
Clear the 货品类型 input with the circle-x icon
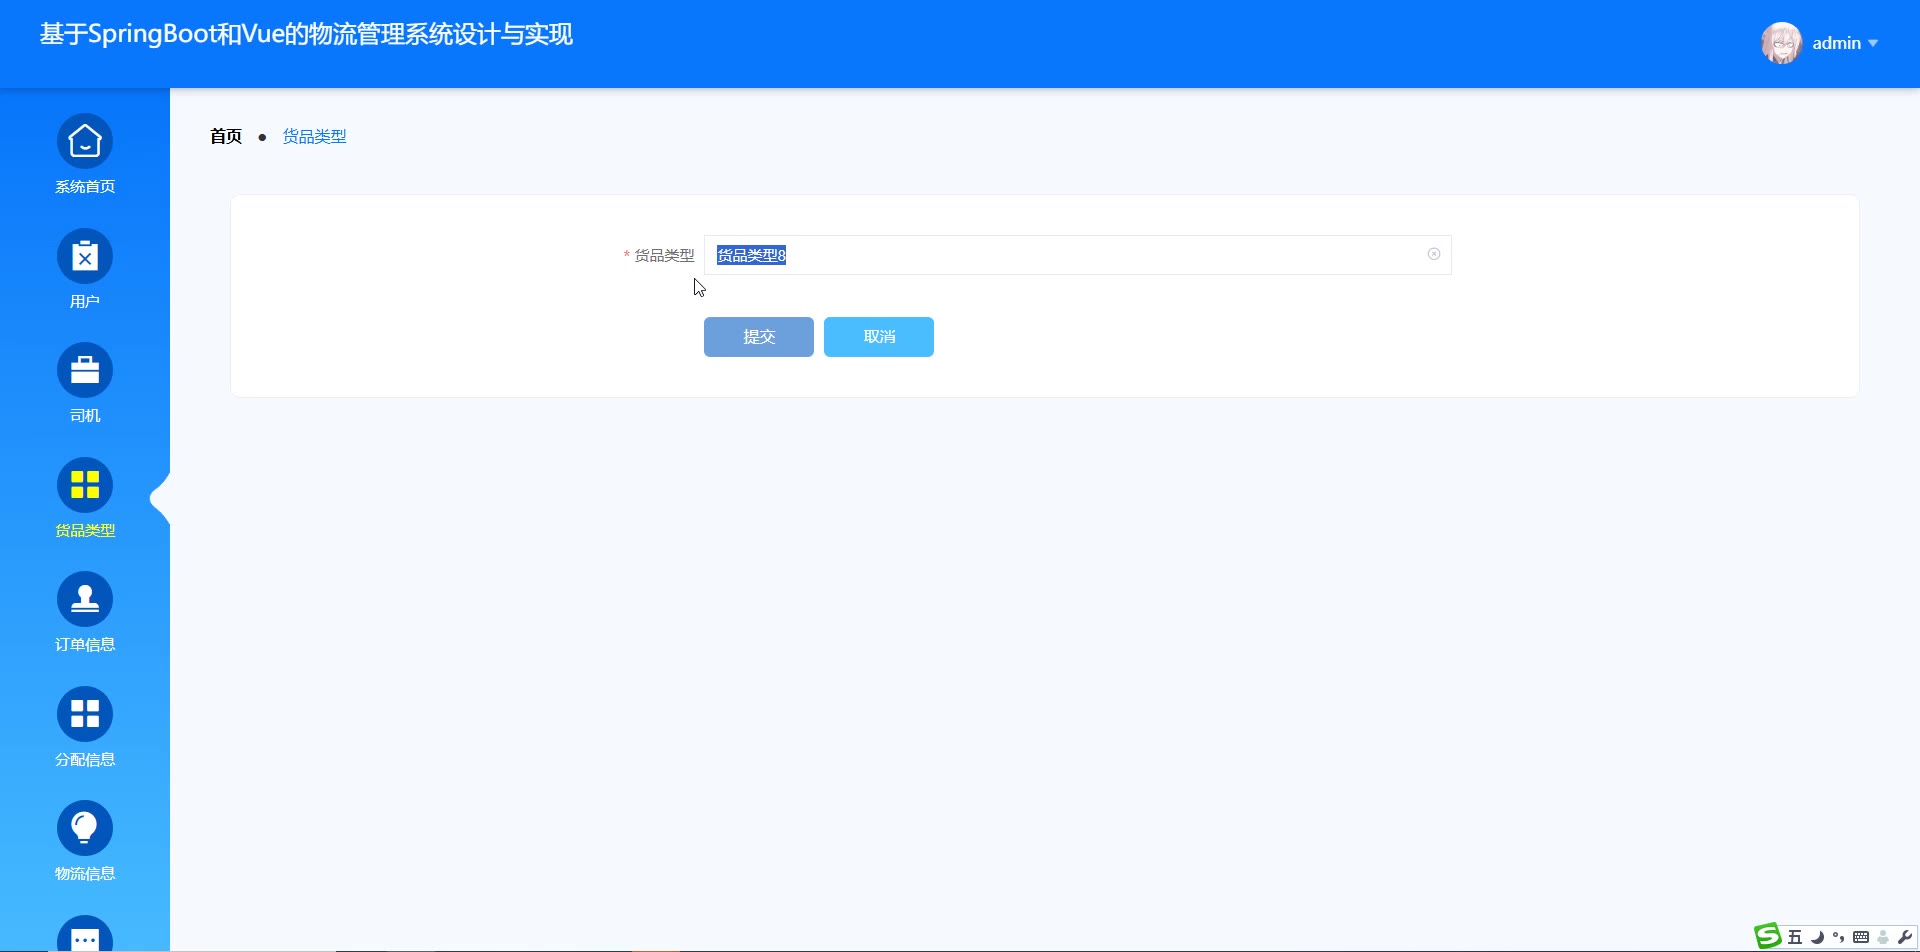tap(1434, 254)
